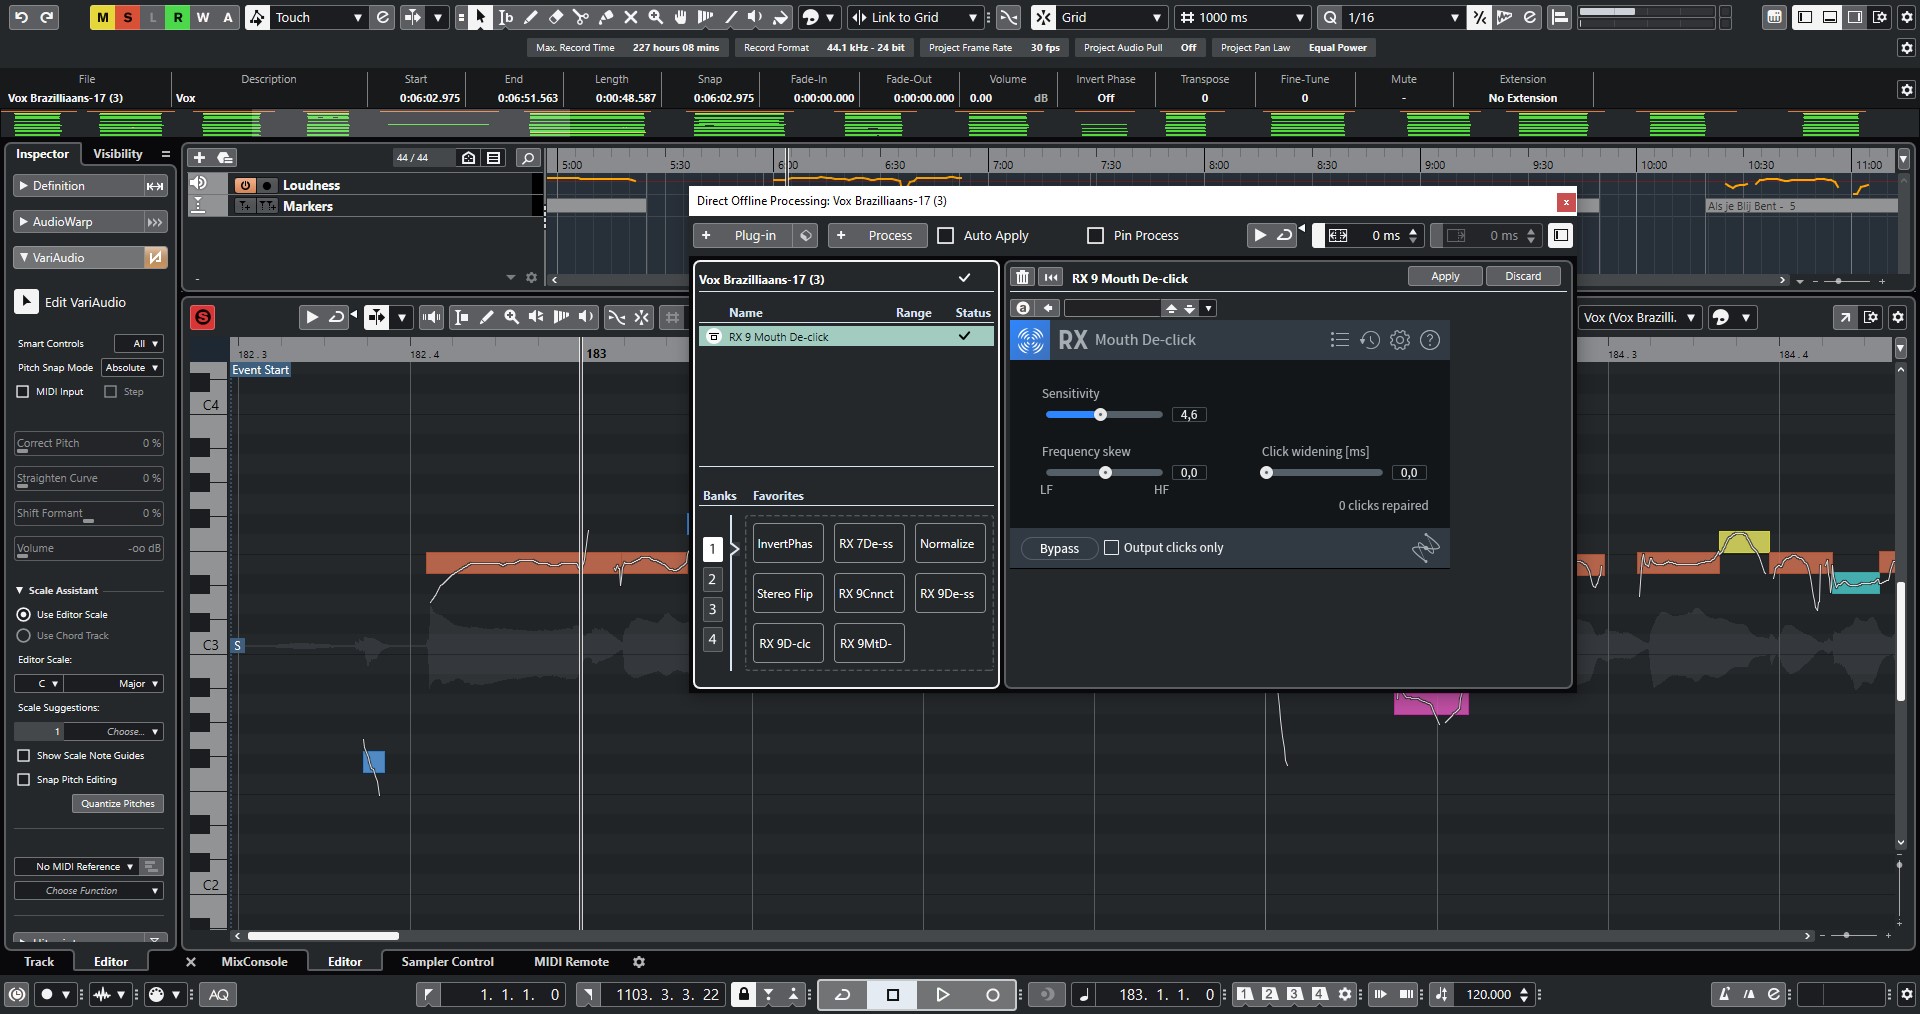The width and height of the screenshot is (1920, 1014).
Task: Open Smart Controls All dropdown
Action: [x=138, y=344]
